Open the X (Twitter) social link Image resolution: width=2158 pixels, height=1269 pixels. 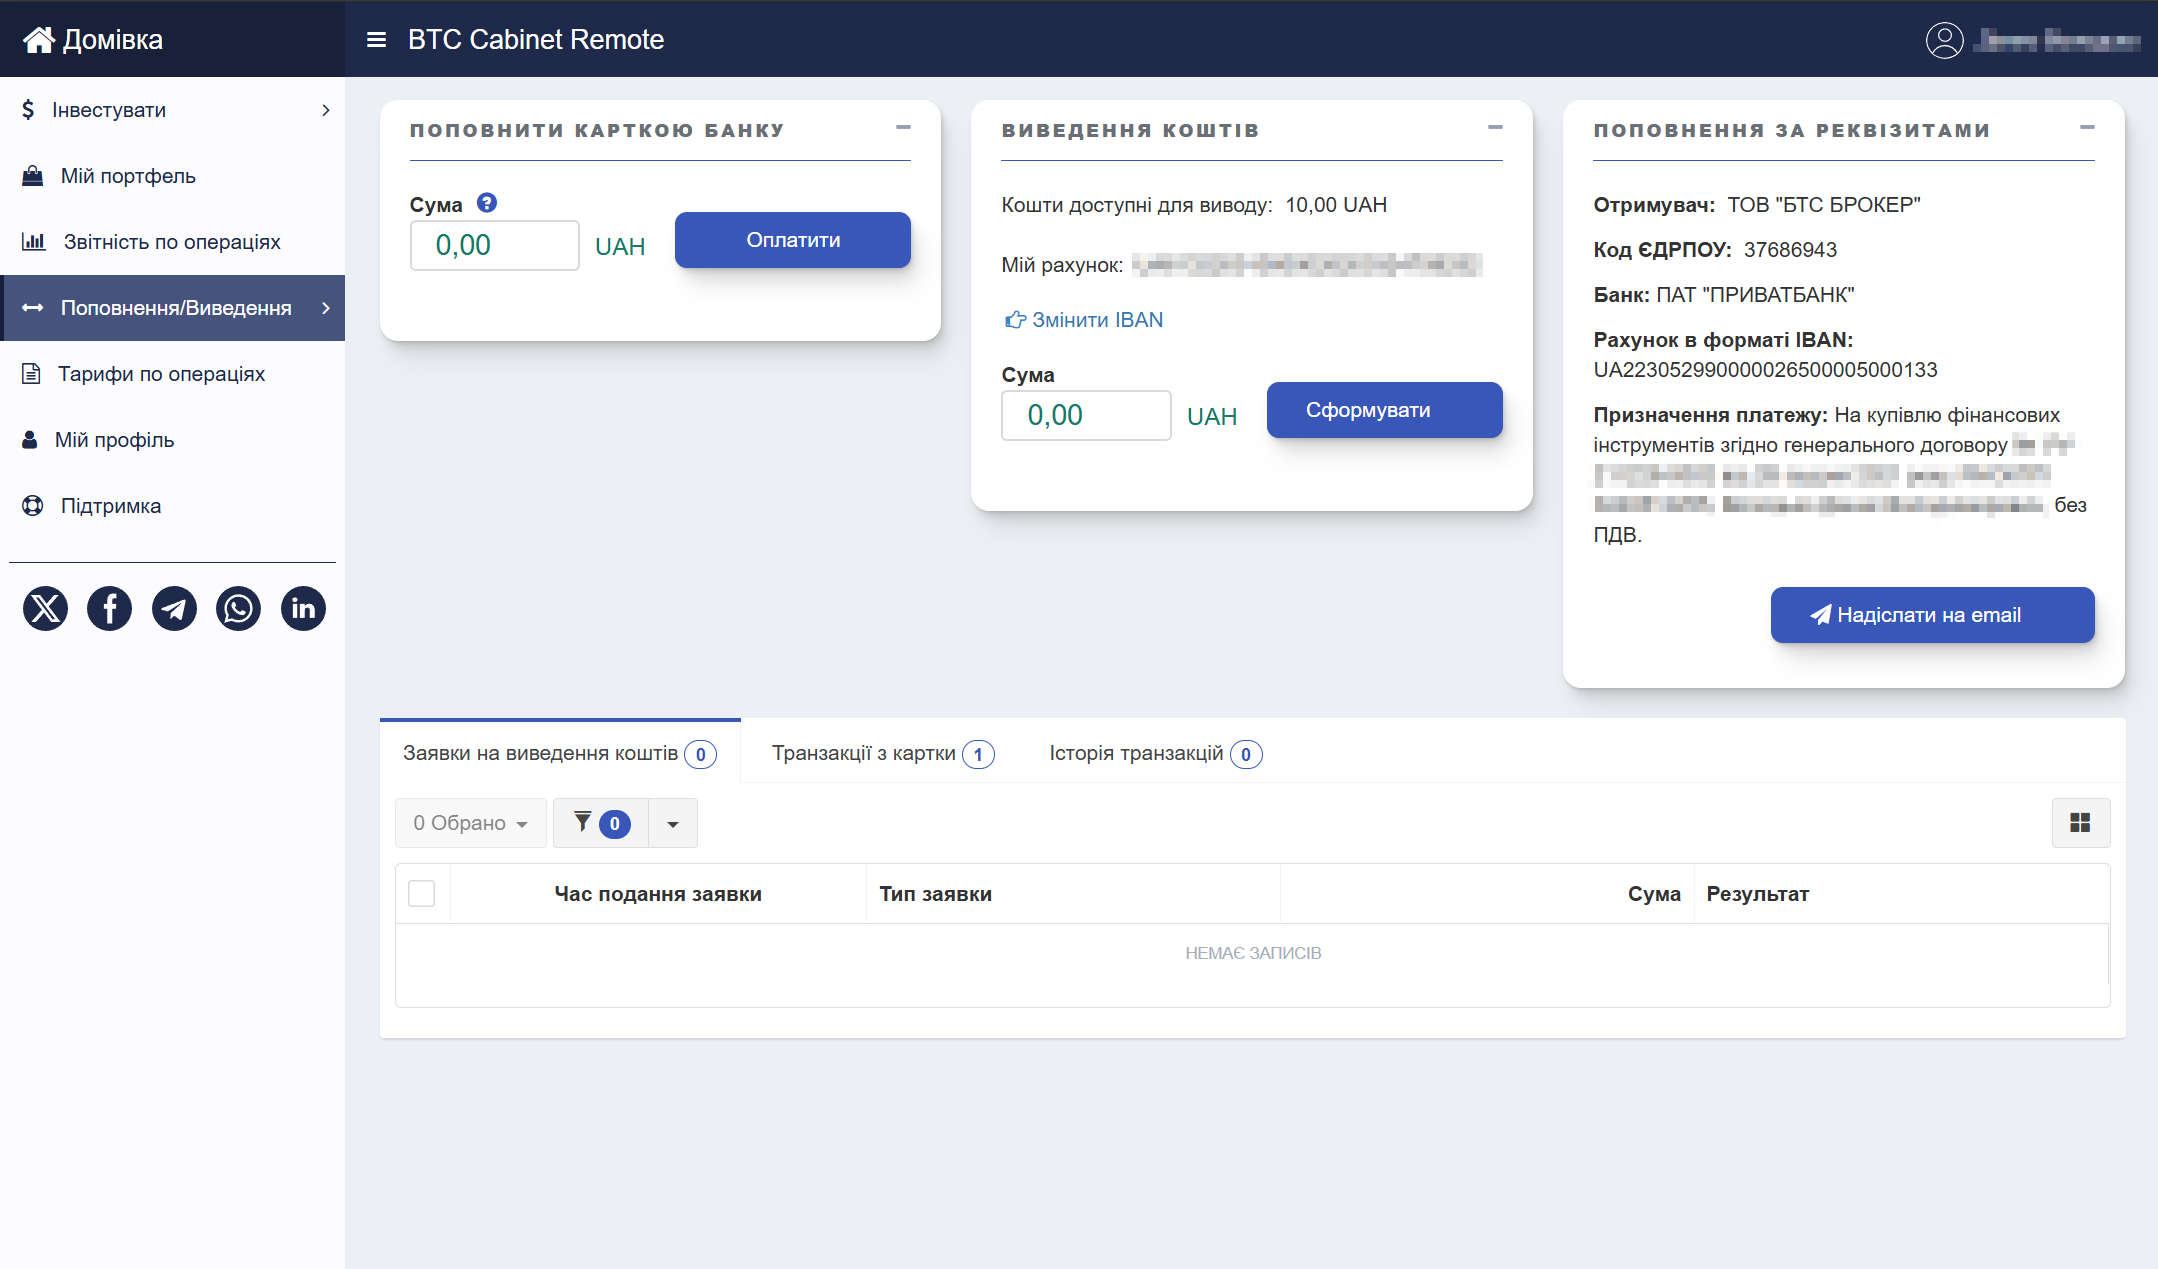(45, 609)
